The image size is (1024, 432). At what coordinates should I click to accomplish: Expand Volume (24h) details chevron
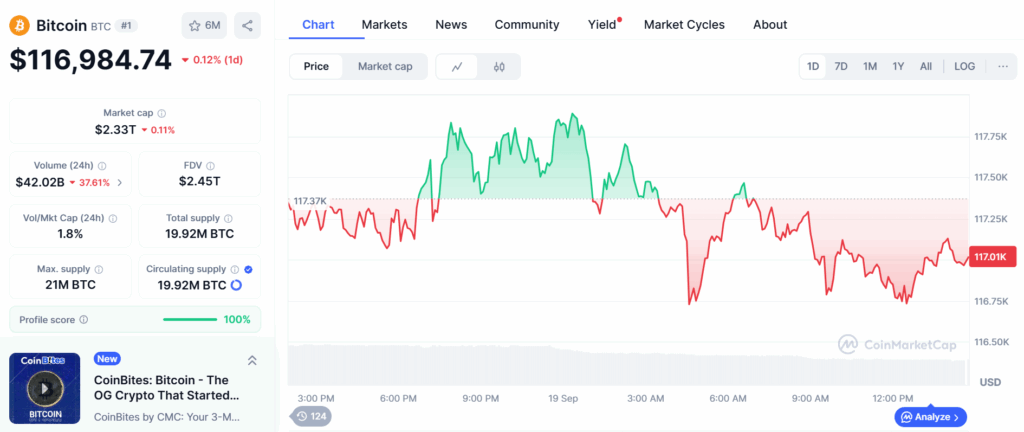coord(120,183)
